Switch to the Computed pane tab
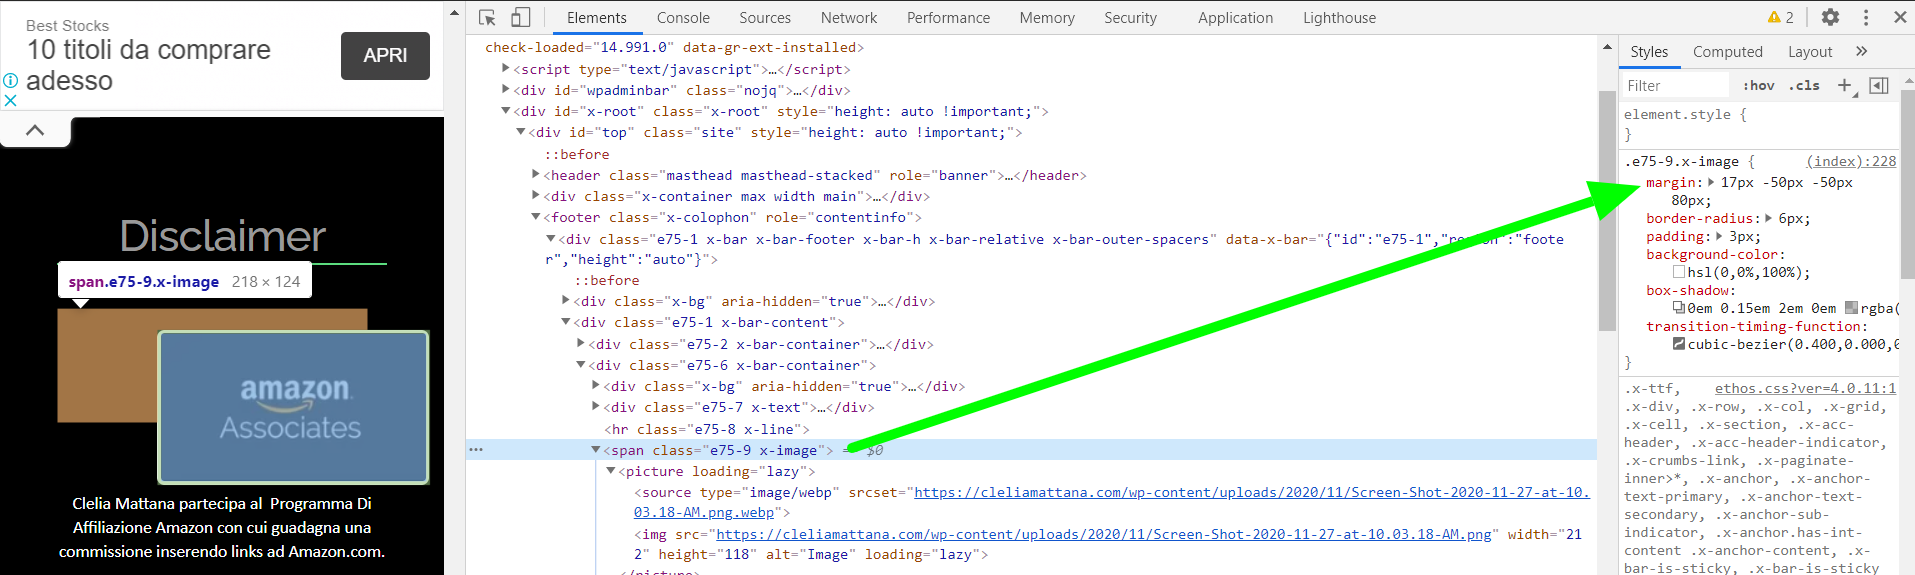 click(1727, 52)
